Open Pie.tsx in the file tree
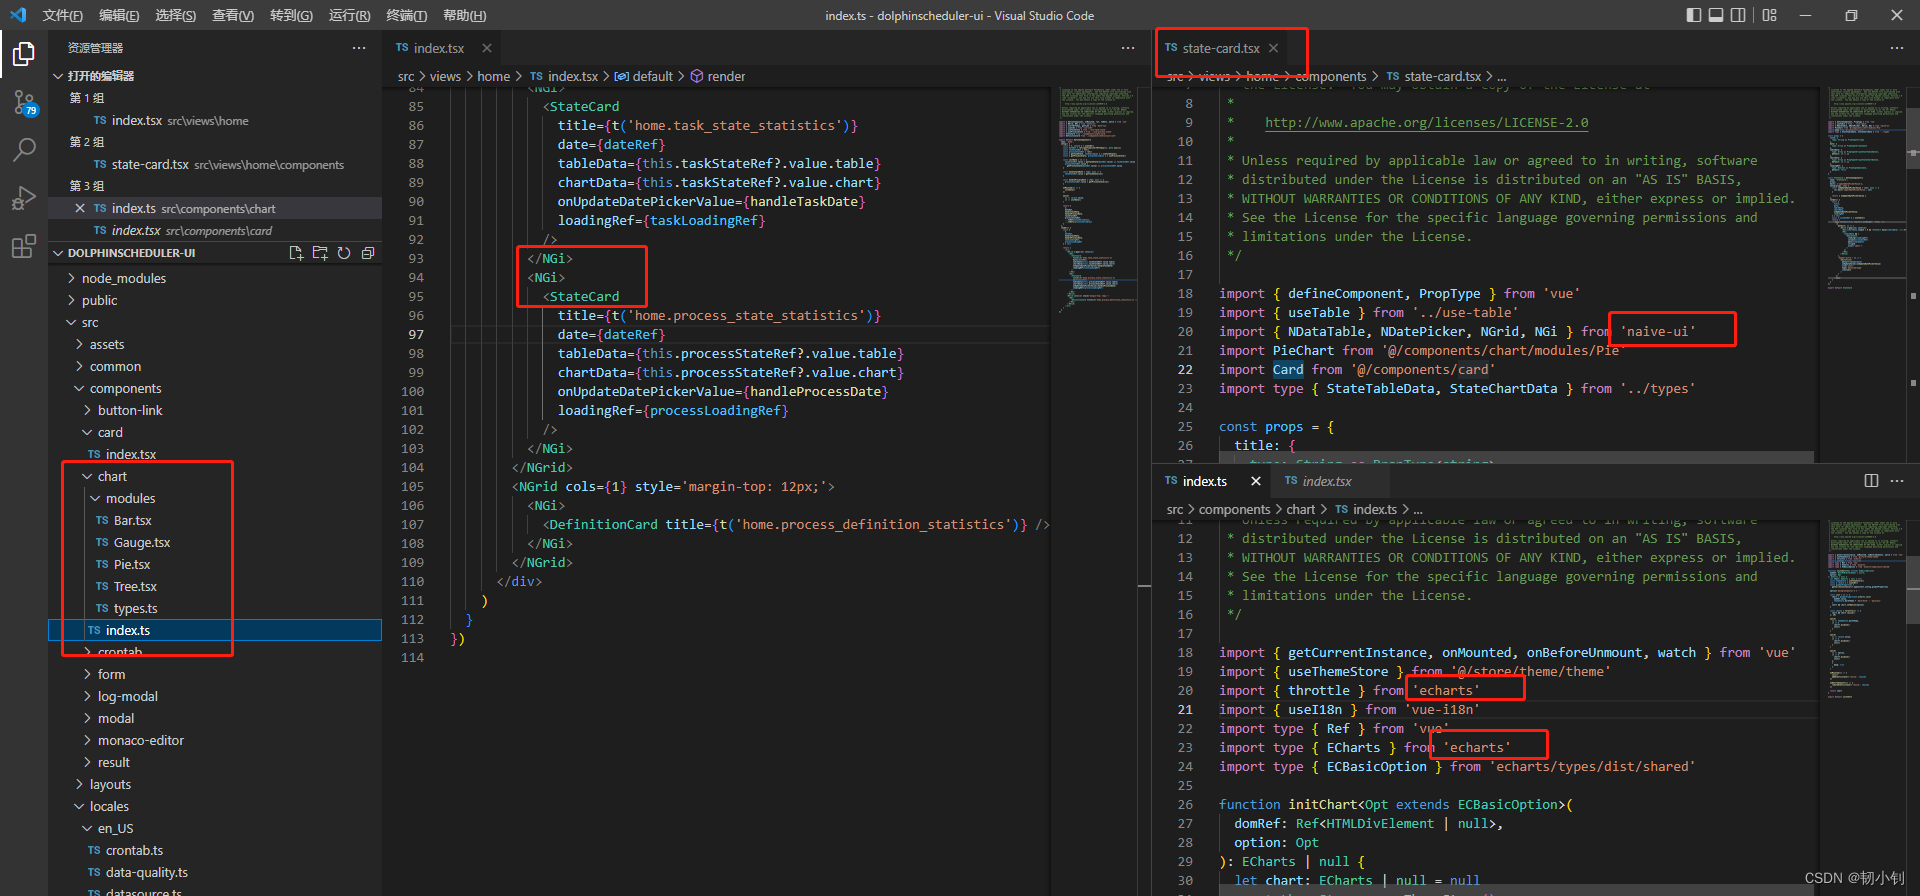The width and height of the screenshot is (1920, 896). point(132,564)
